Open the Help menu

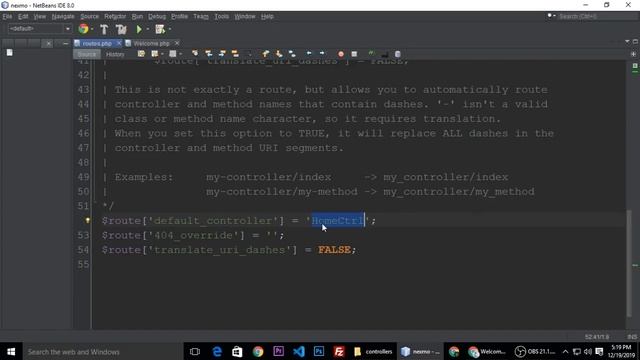pos(267,17)
